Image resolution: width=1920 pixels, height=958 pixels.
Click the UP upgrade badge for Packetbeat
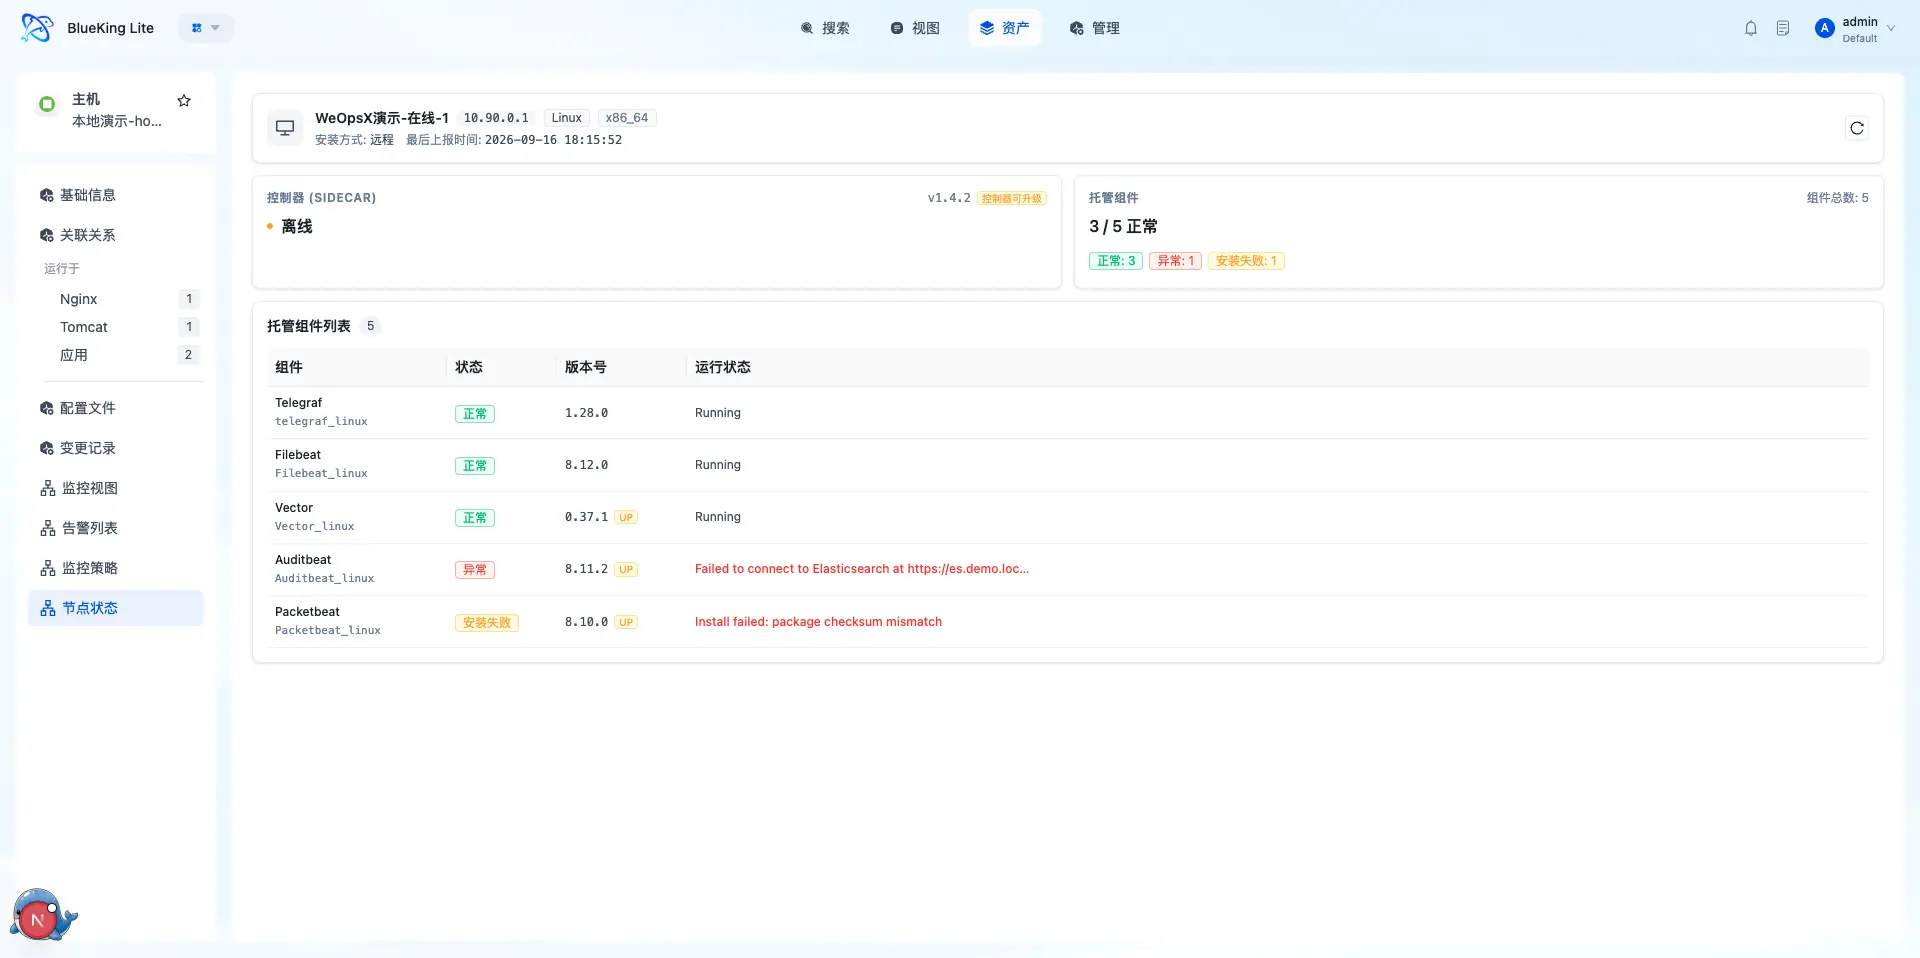tap(626, 622)
